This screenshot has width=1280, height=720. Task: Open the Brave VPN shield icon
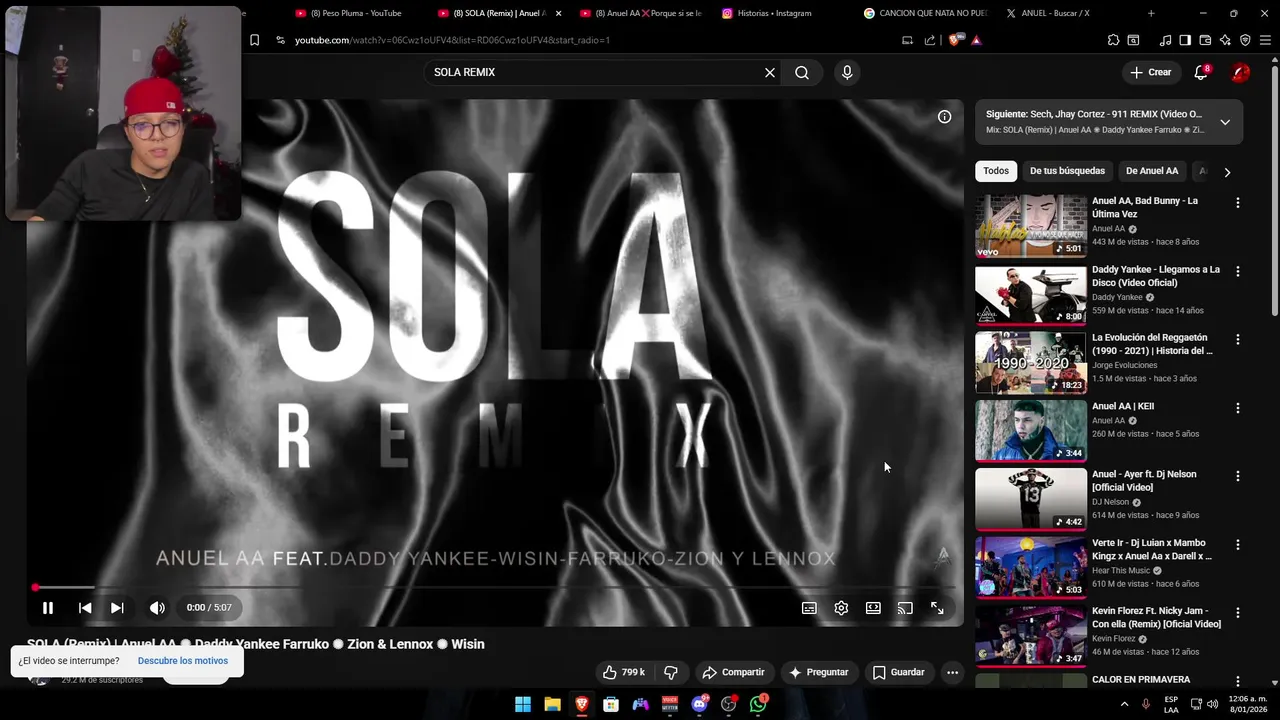tap(1245, 40)
